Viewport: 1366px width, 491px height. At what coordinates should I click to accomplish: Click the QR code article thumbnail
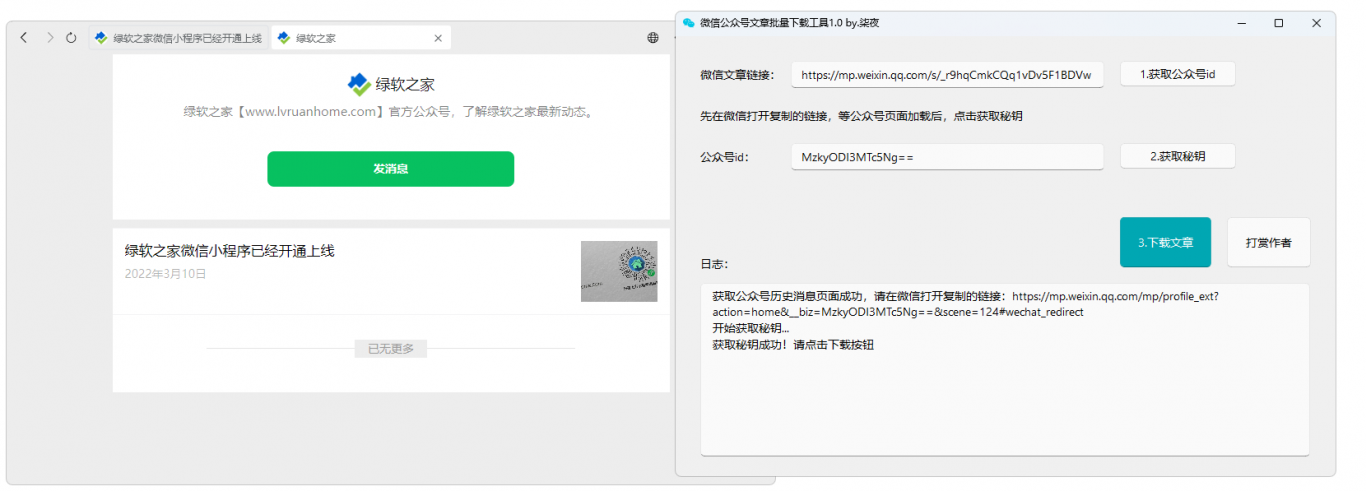coord(619,271)
